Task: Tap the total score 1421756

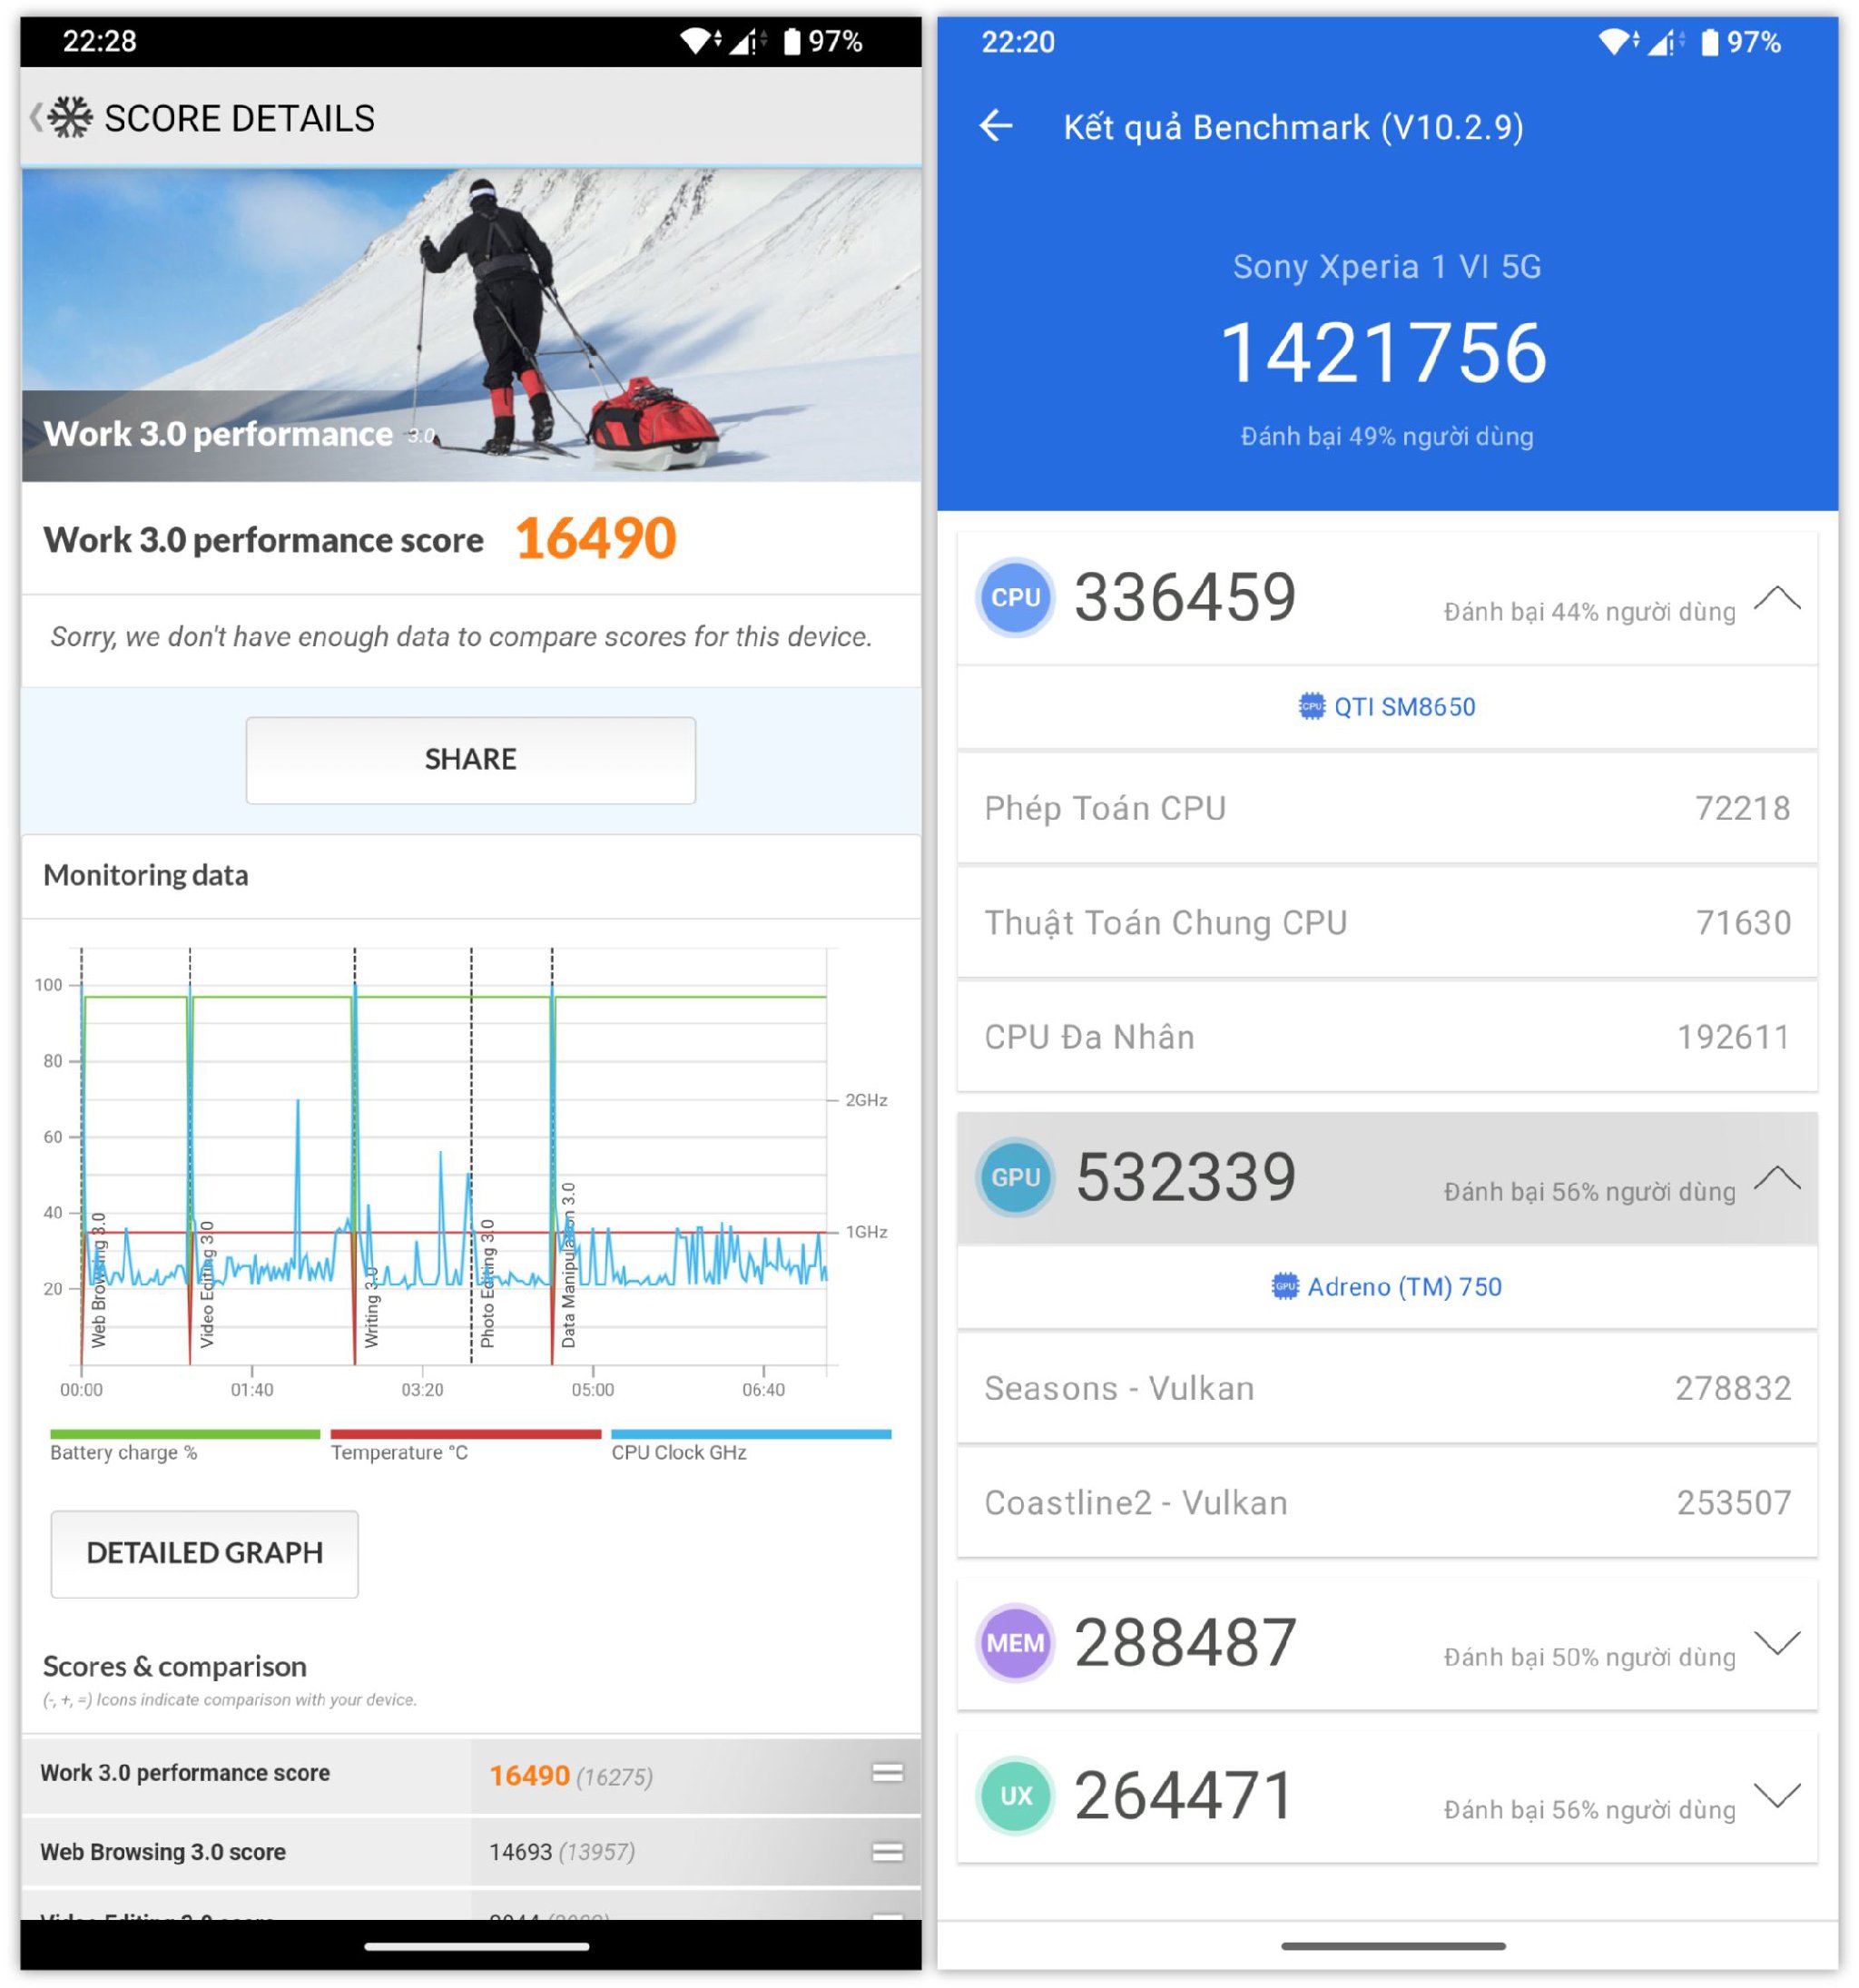Action: (1385, 353)
